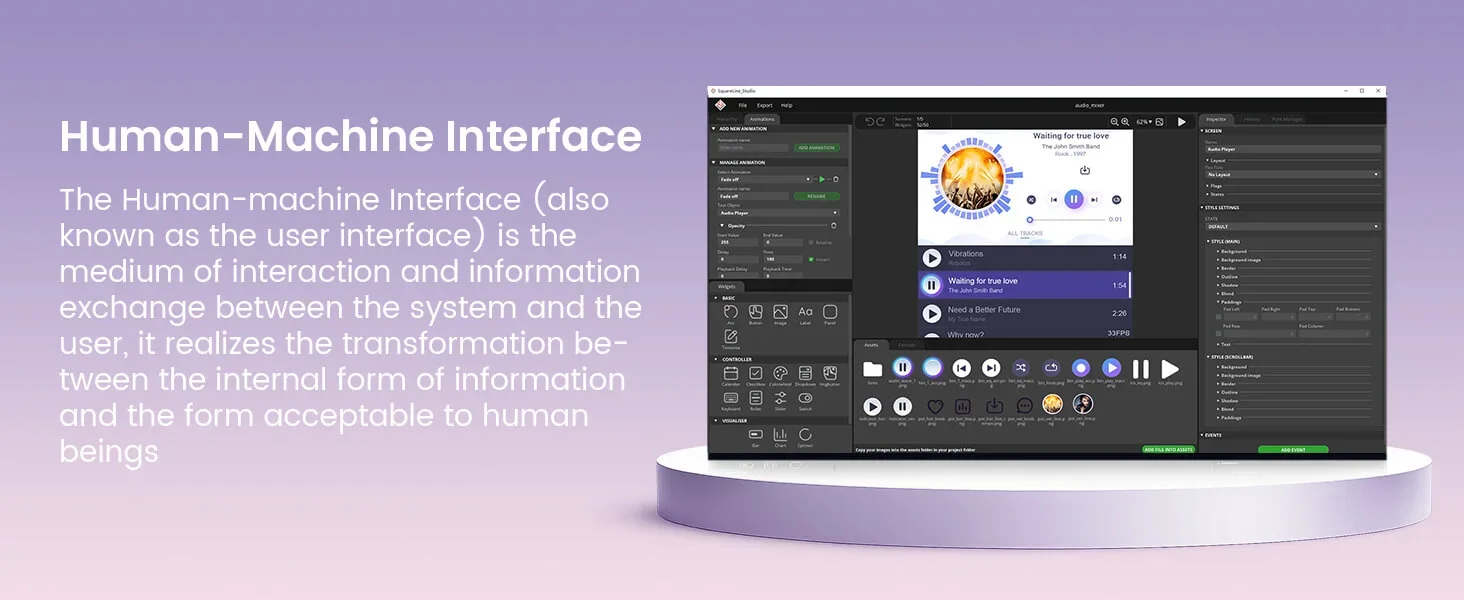Screen dimensions: 1464x600
Task: Zoom in on the canvas
Action: pos(1126,122)
